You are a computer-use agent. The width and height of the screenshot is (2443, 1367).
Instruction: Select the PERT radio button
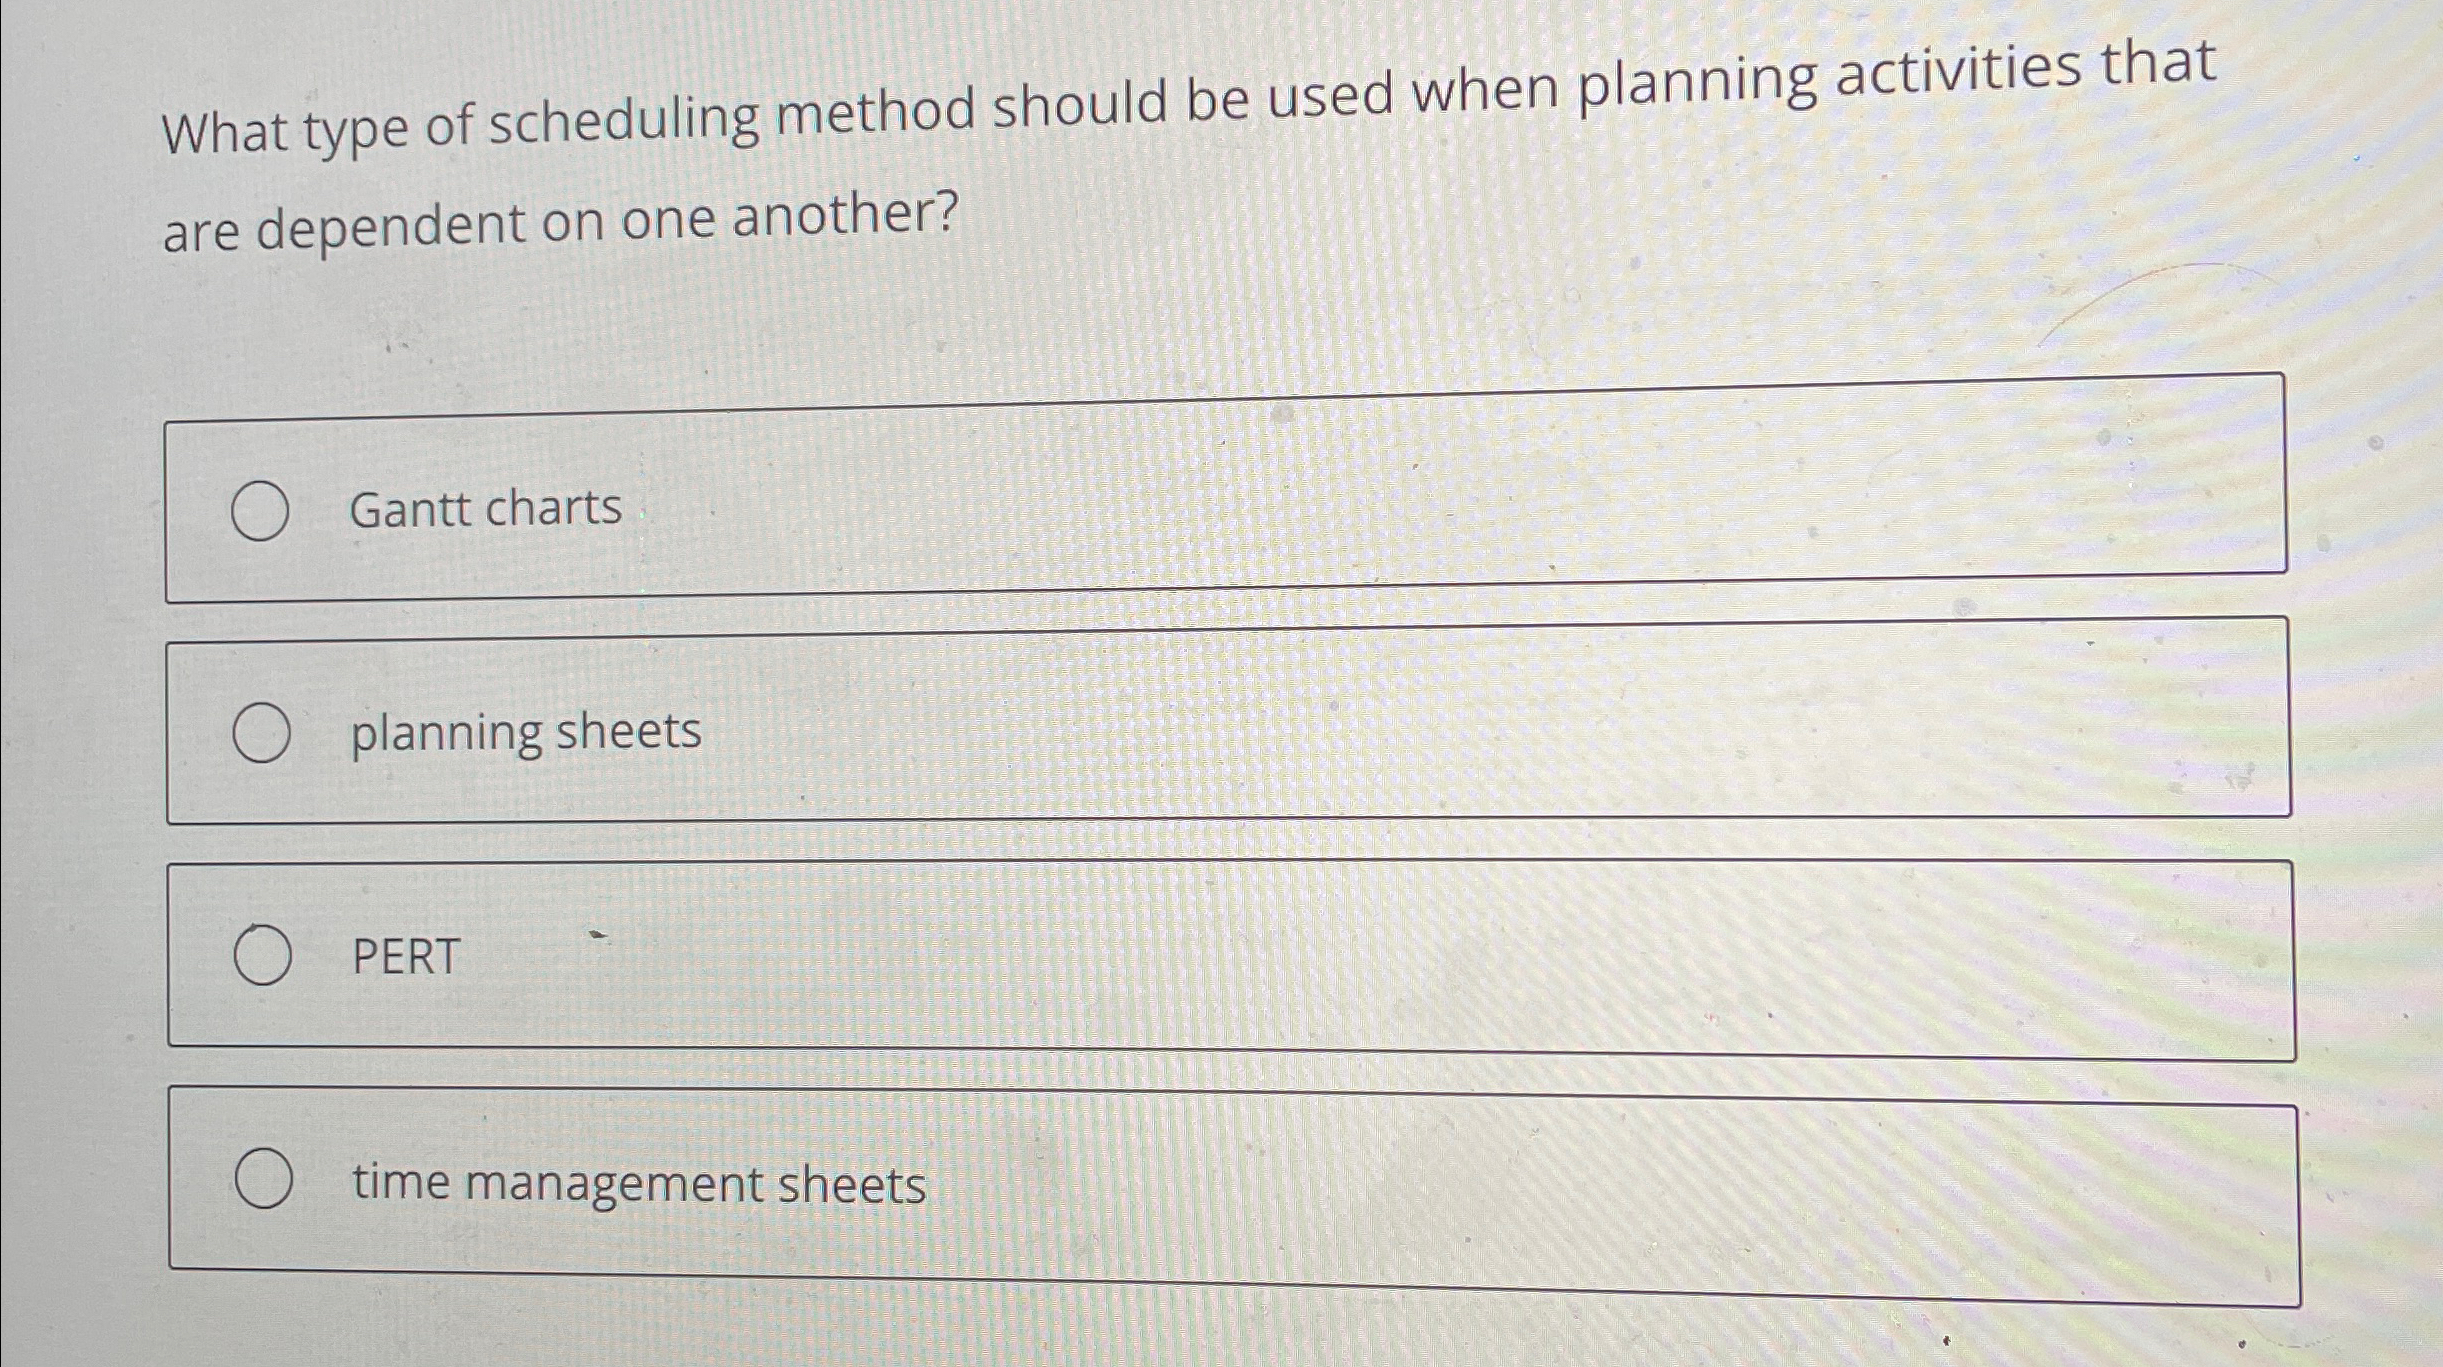(265, 957)
